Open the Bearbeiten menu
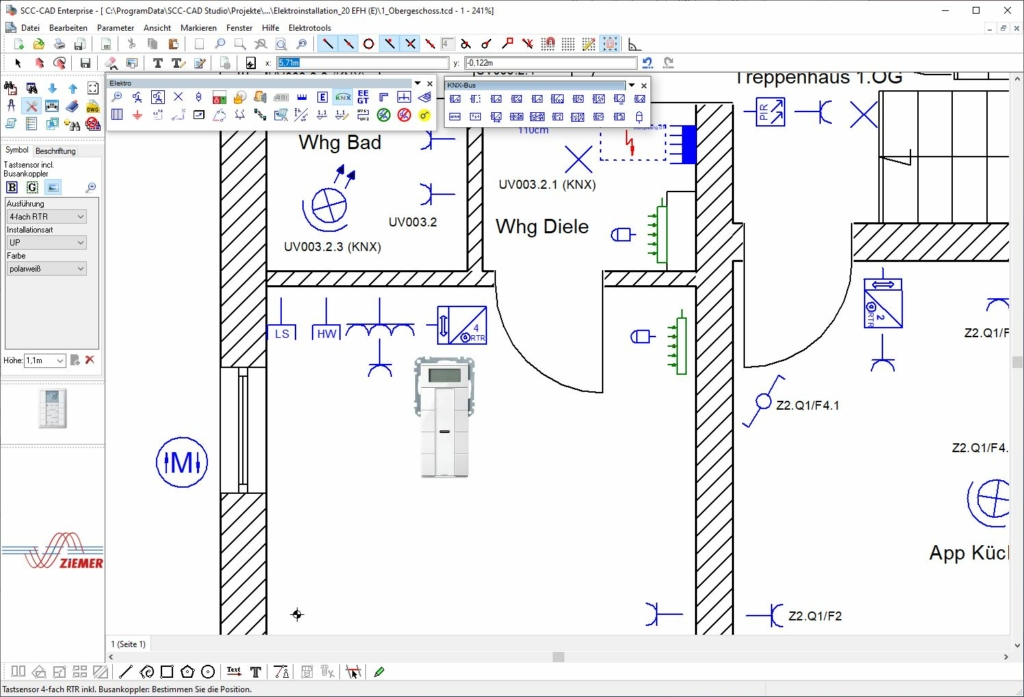This screenshot has height=697, width=1024. tap(68, 28)
